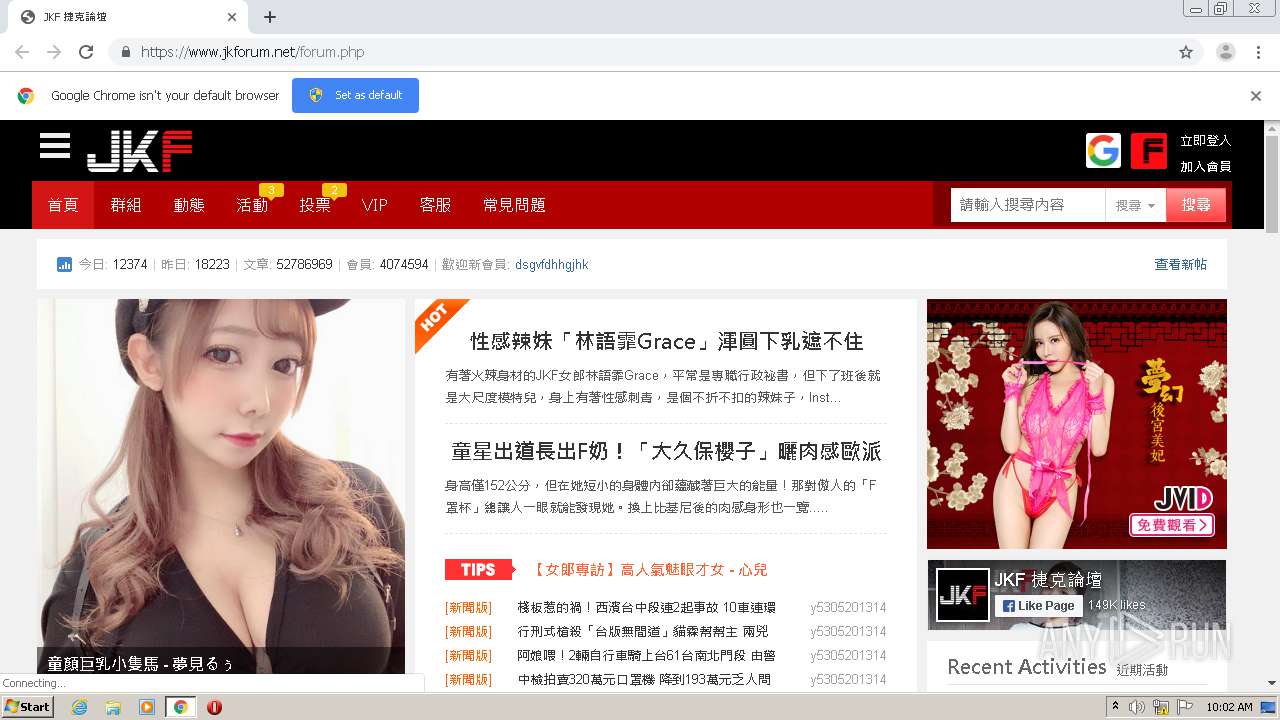Open Chrome profile avatar icon
The height and width of the screenshot is (720, 1280).
(x=1225, y=52)
